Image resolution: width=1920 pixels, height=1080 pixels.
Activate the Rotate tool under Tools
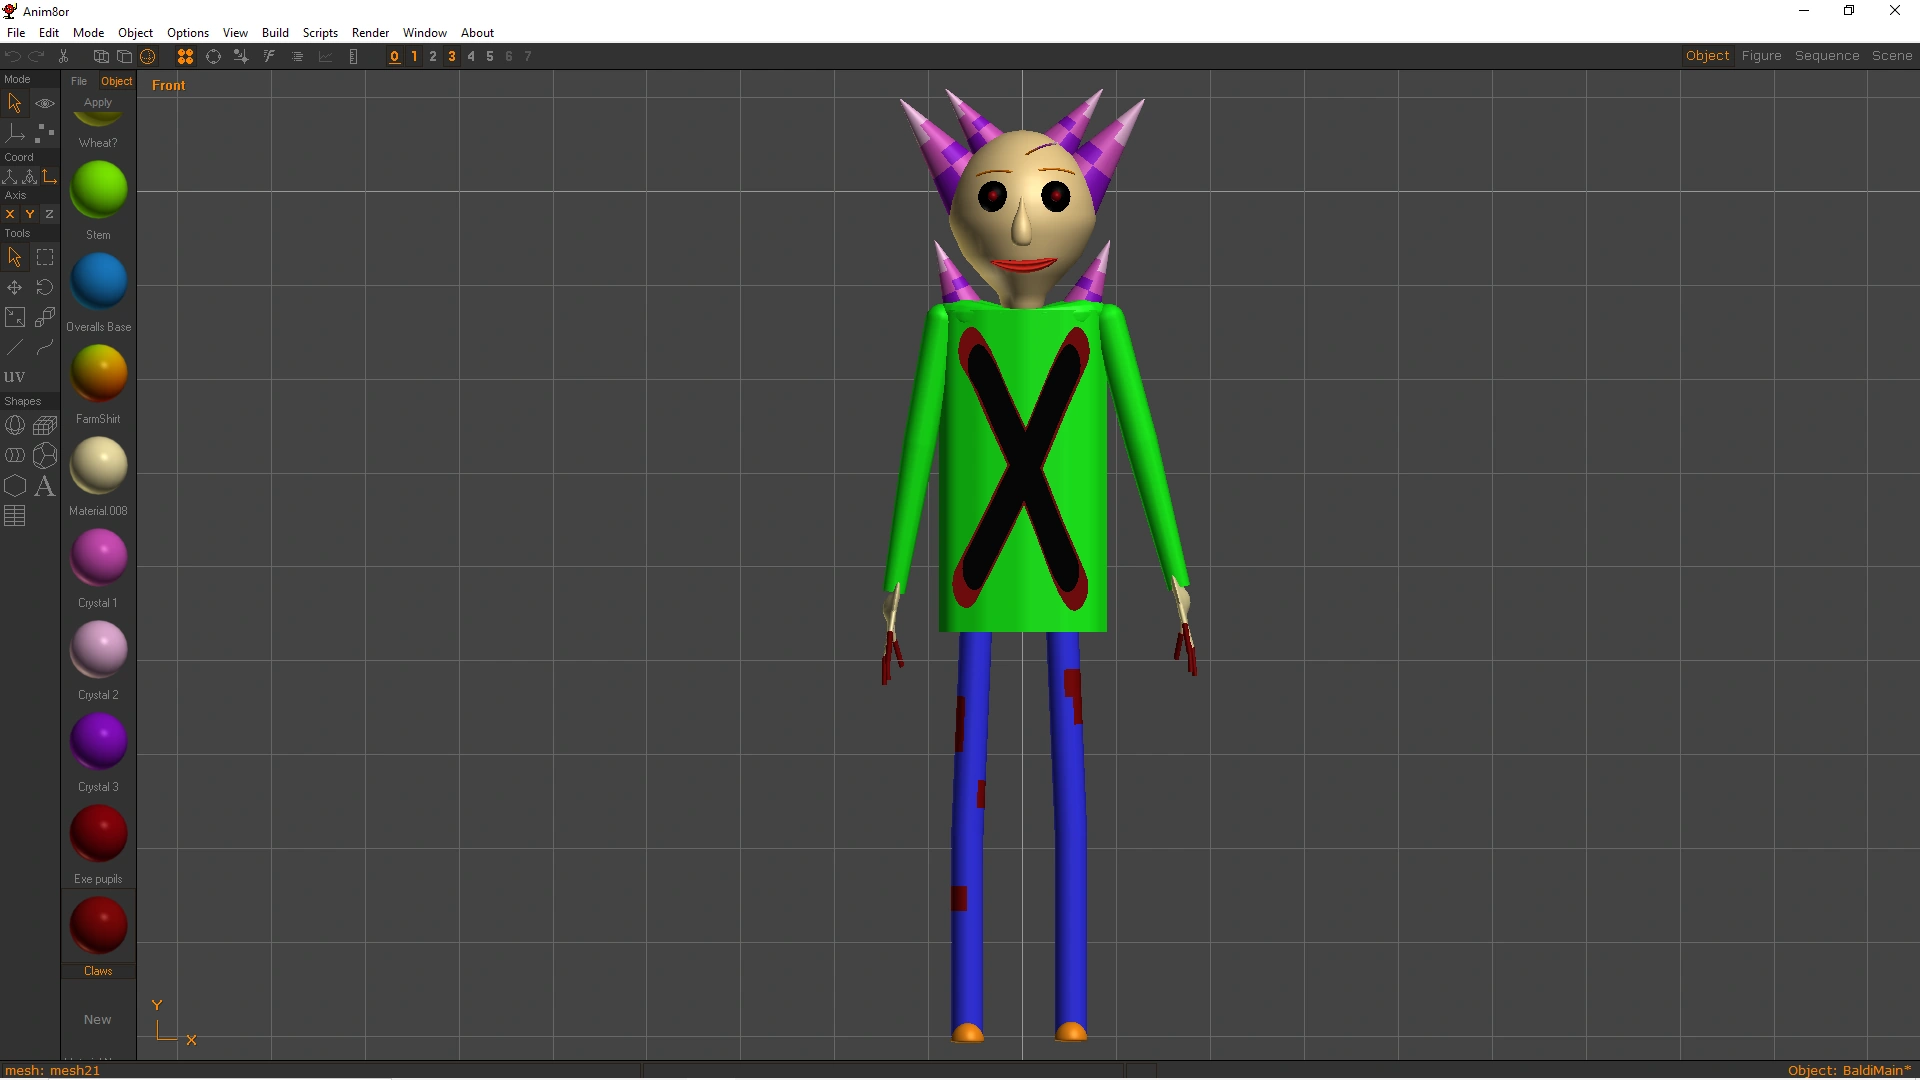44,287
